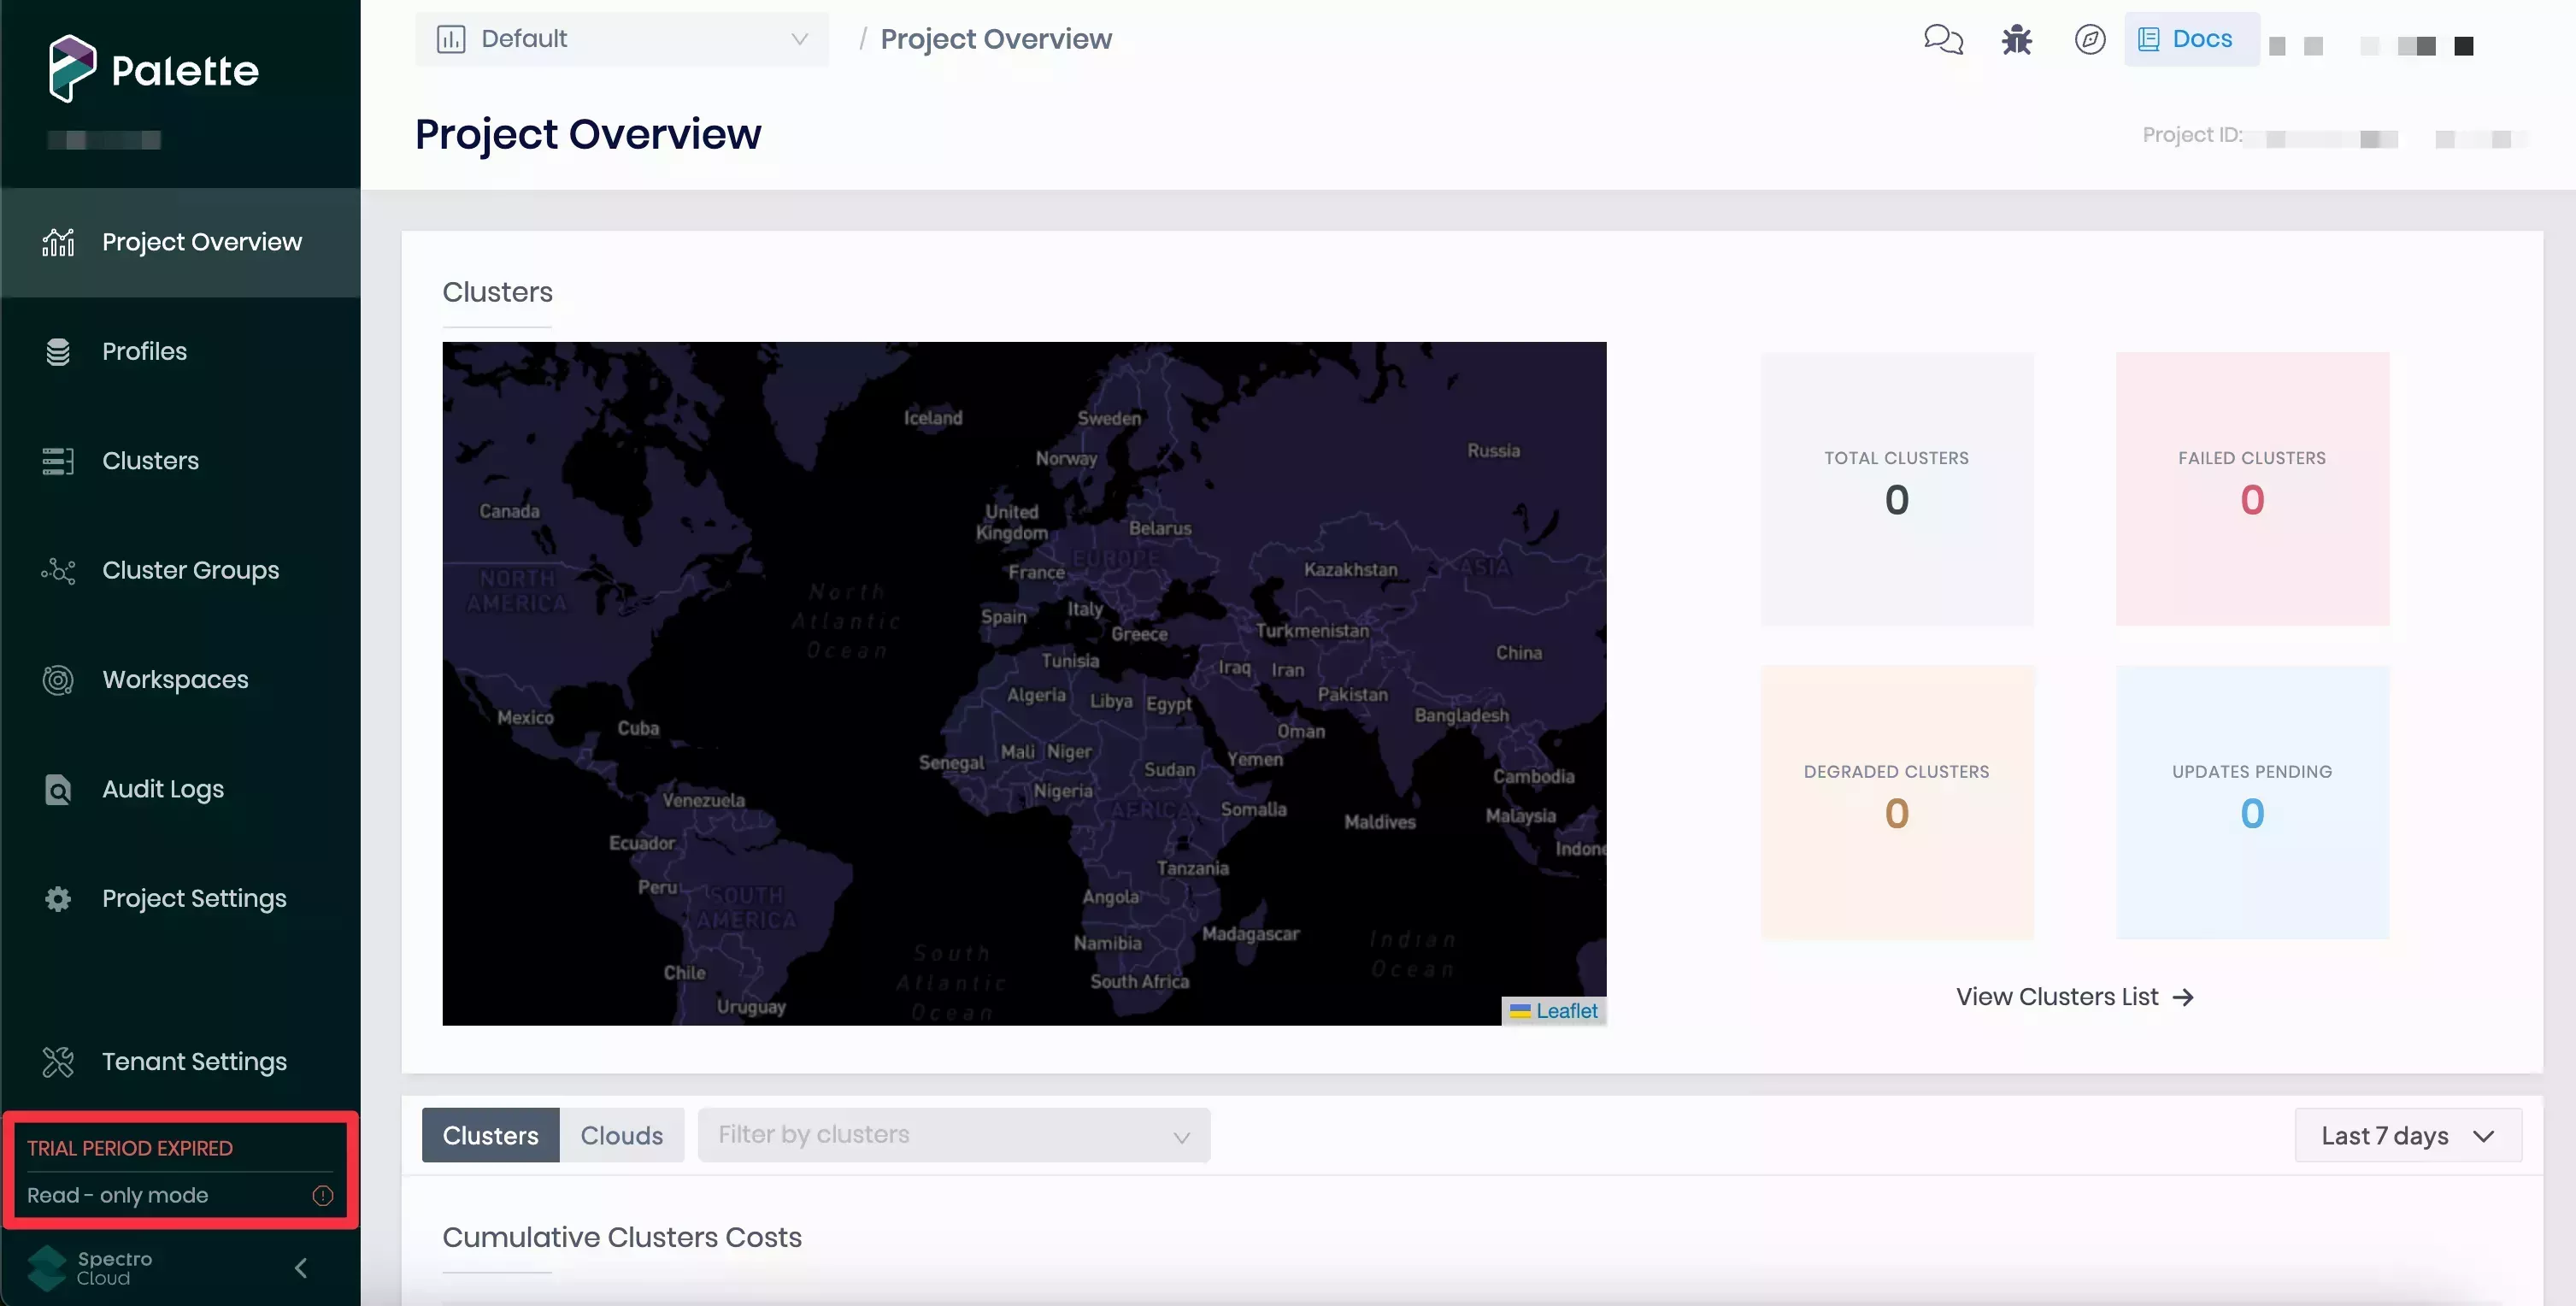Open the Clusters sidebar menu item
Image resolution: width=2576 pixels, height=1306 pixels.
point(150,461)
